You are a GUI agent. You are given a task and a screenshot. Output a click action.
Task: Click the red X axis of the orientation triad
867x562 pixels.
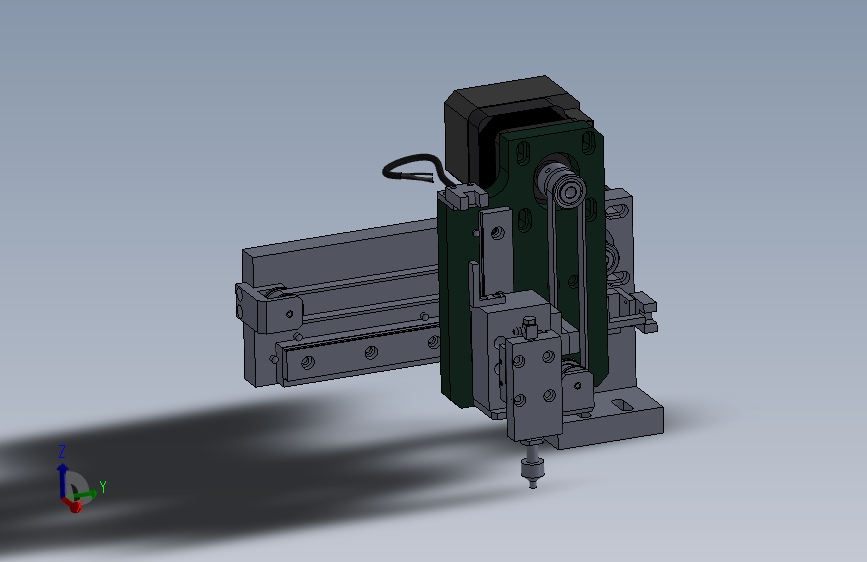click(x=71, y=504)
